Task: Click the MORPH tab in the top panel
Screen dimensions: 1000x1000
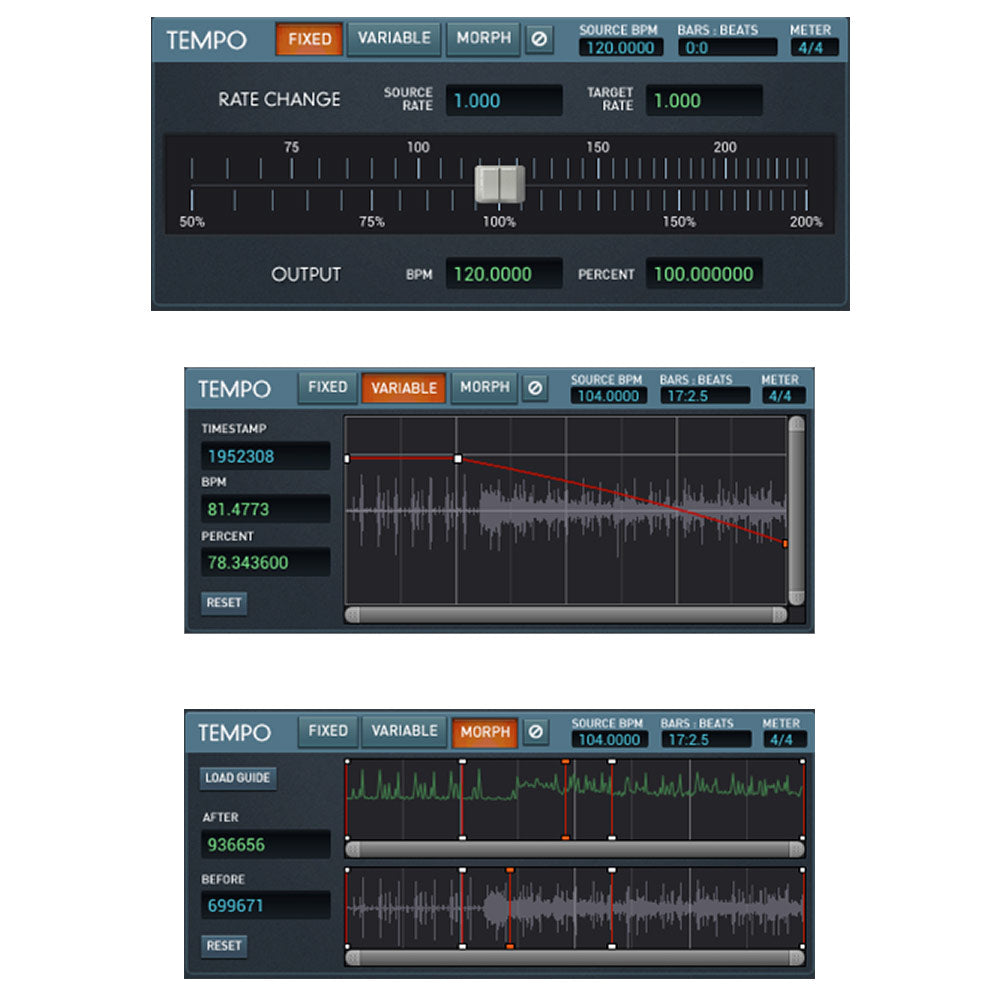Action: (483, 39)
